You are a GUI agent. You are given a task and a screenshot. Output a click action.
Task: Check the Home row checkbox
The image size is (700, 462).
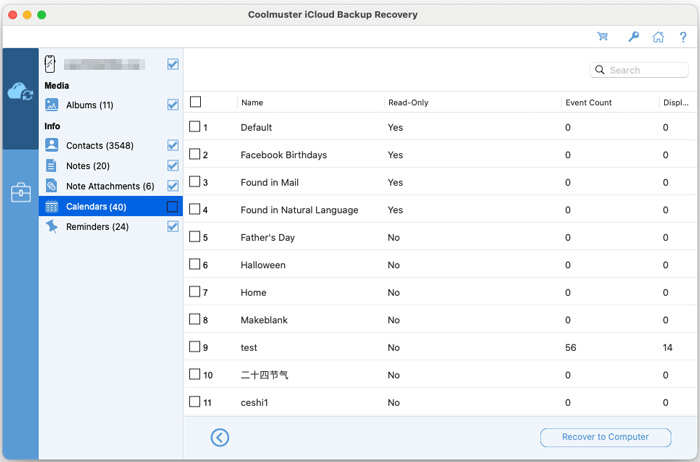(x=194, y=292)
